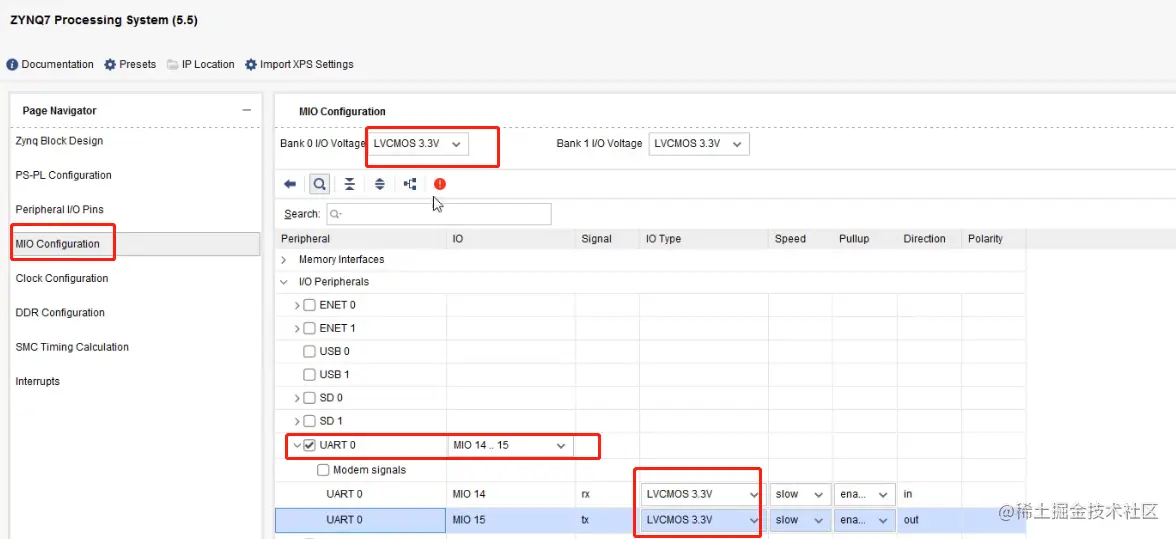Enable the USB 0 checkbox
This screenshot has height=539, width=1176.
coord(309,352)
